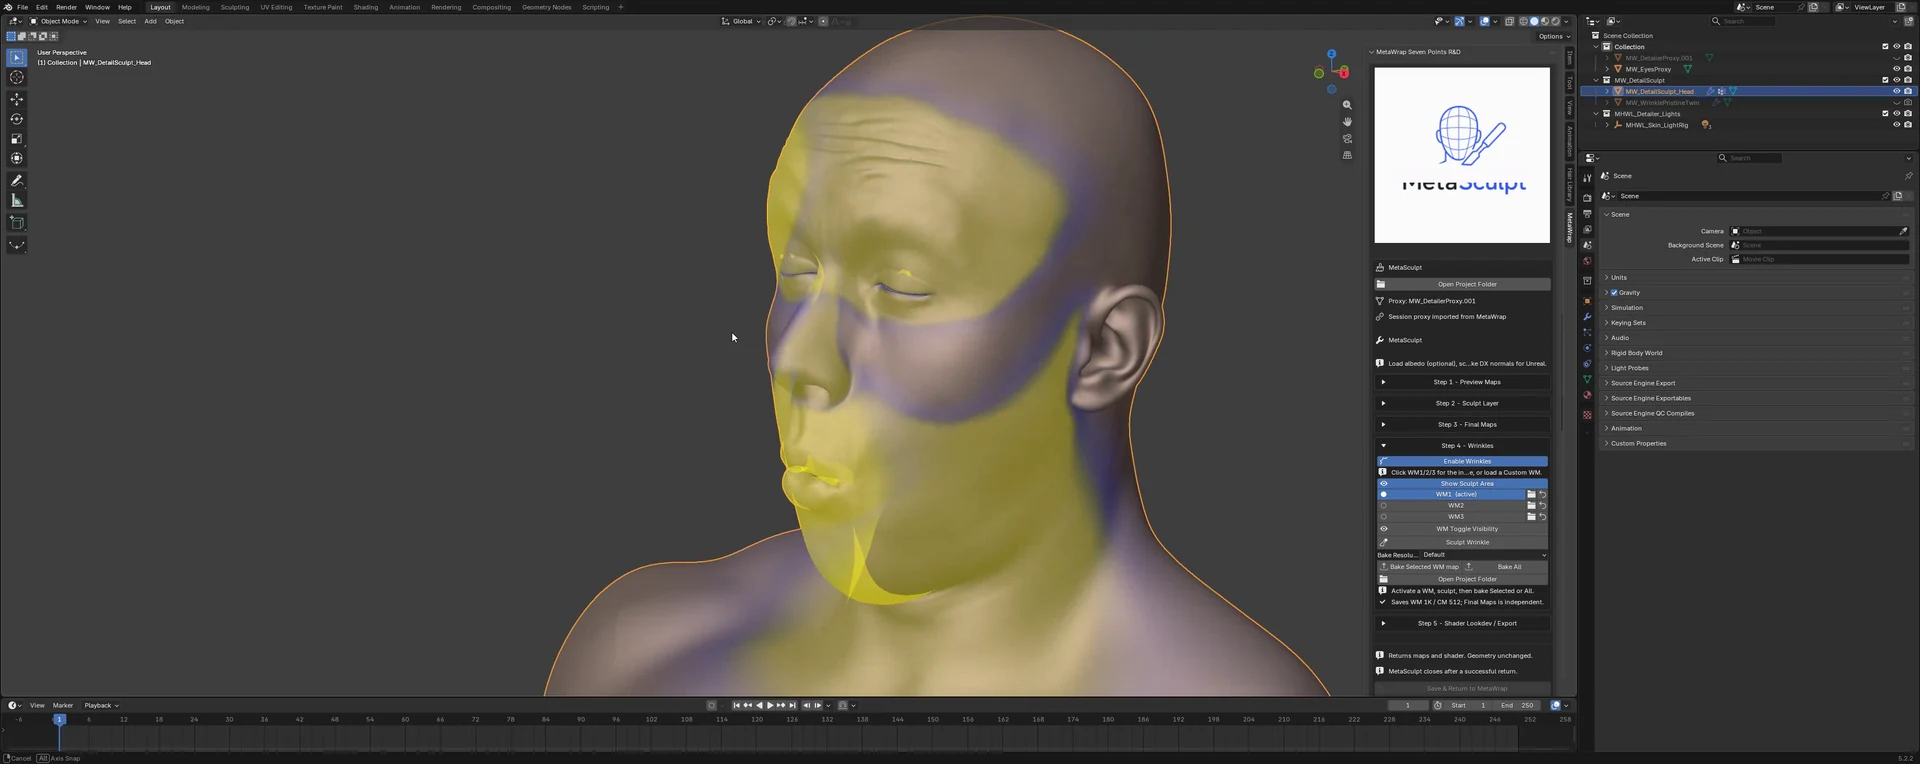The height and width of the screenshot is (764, 1920).
Task: Toggle the camera view icon in viewport
Action: [x=1347, y=139]
